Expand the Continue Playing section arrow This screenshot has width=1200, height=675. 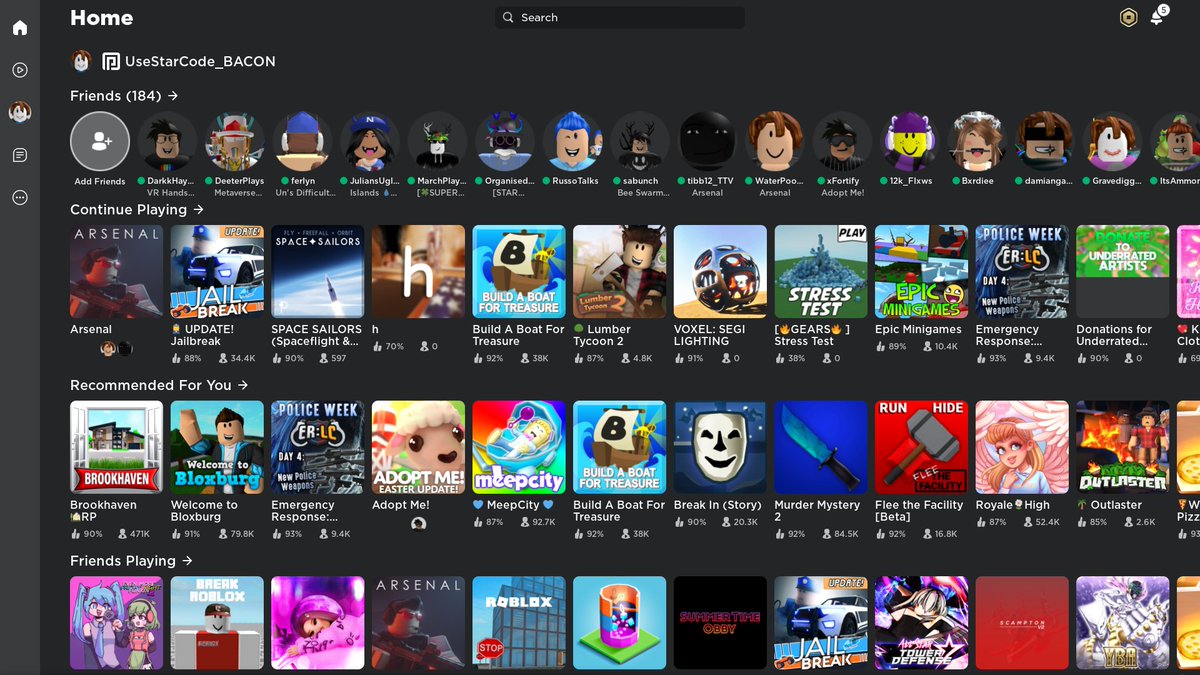pos(198,210)
